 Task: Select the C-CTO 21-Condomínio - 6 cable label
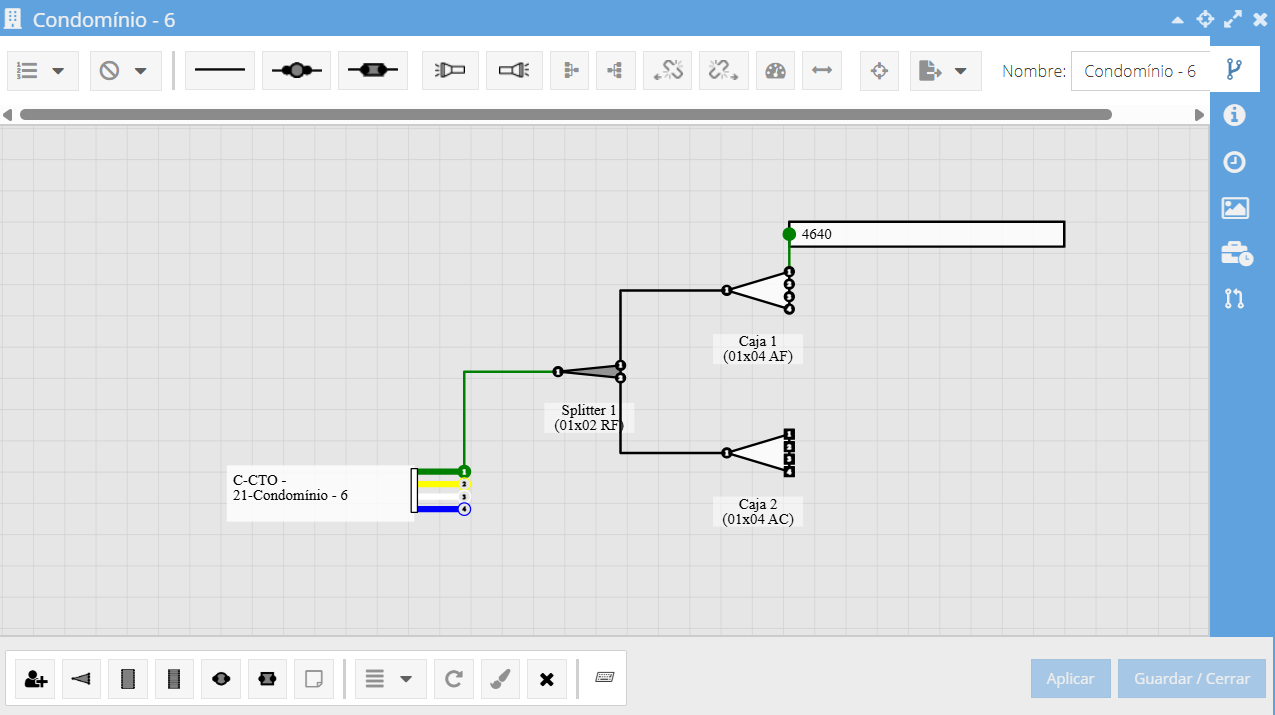320,493
